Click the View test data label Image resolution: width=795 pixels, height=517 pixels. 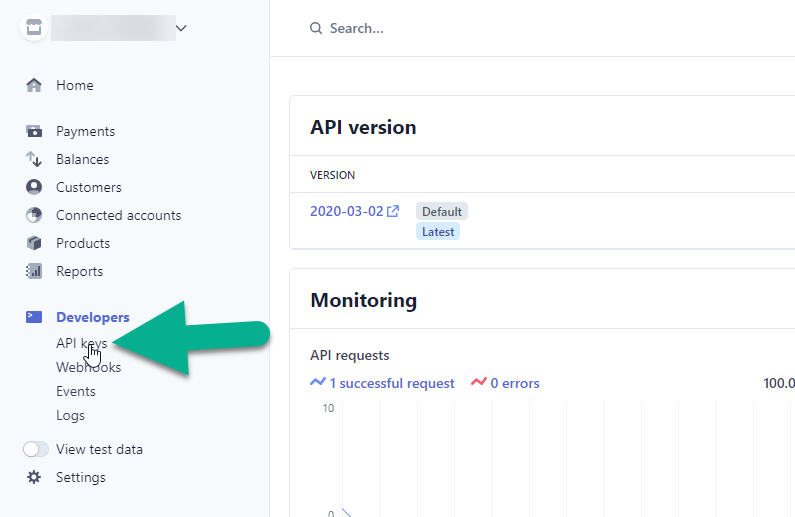coord(99,449)
